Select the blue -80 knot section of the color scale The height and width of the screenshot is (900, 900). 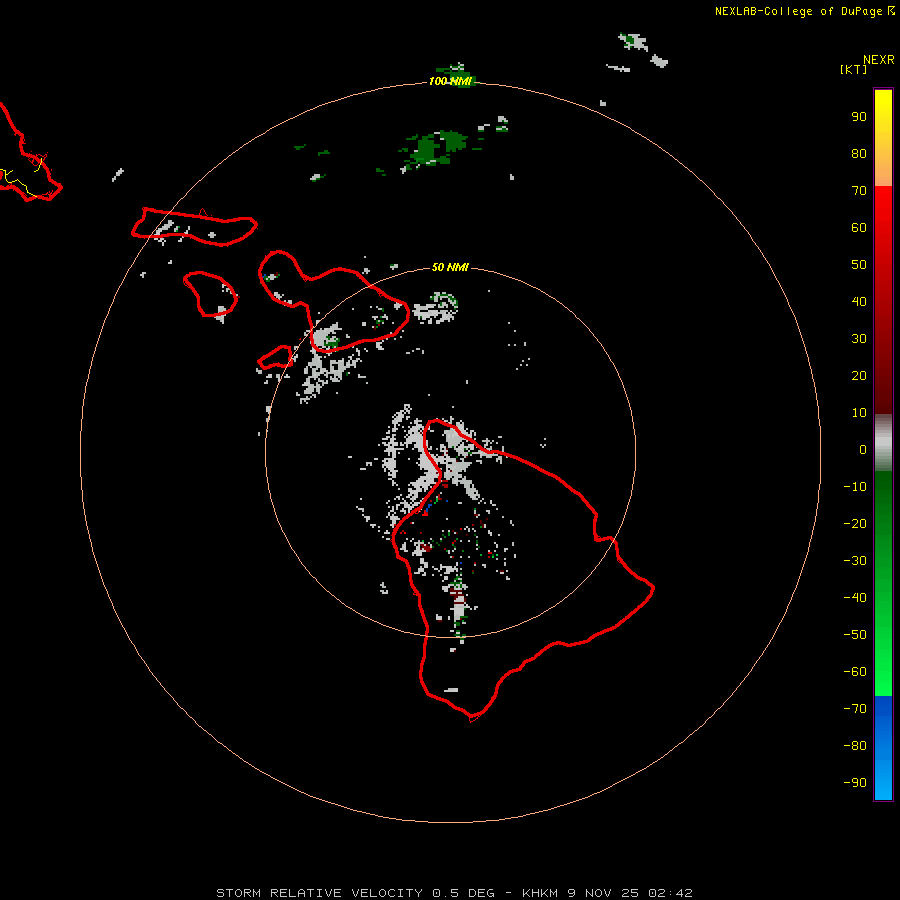coord(883,746)
